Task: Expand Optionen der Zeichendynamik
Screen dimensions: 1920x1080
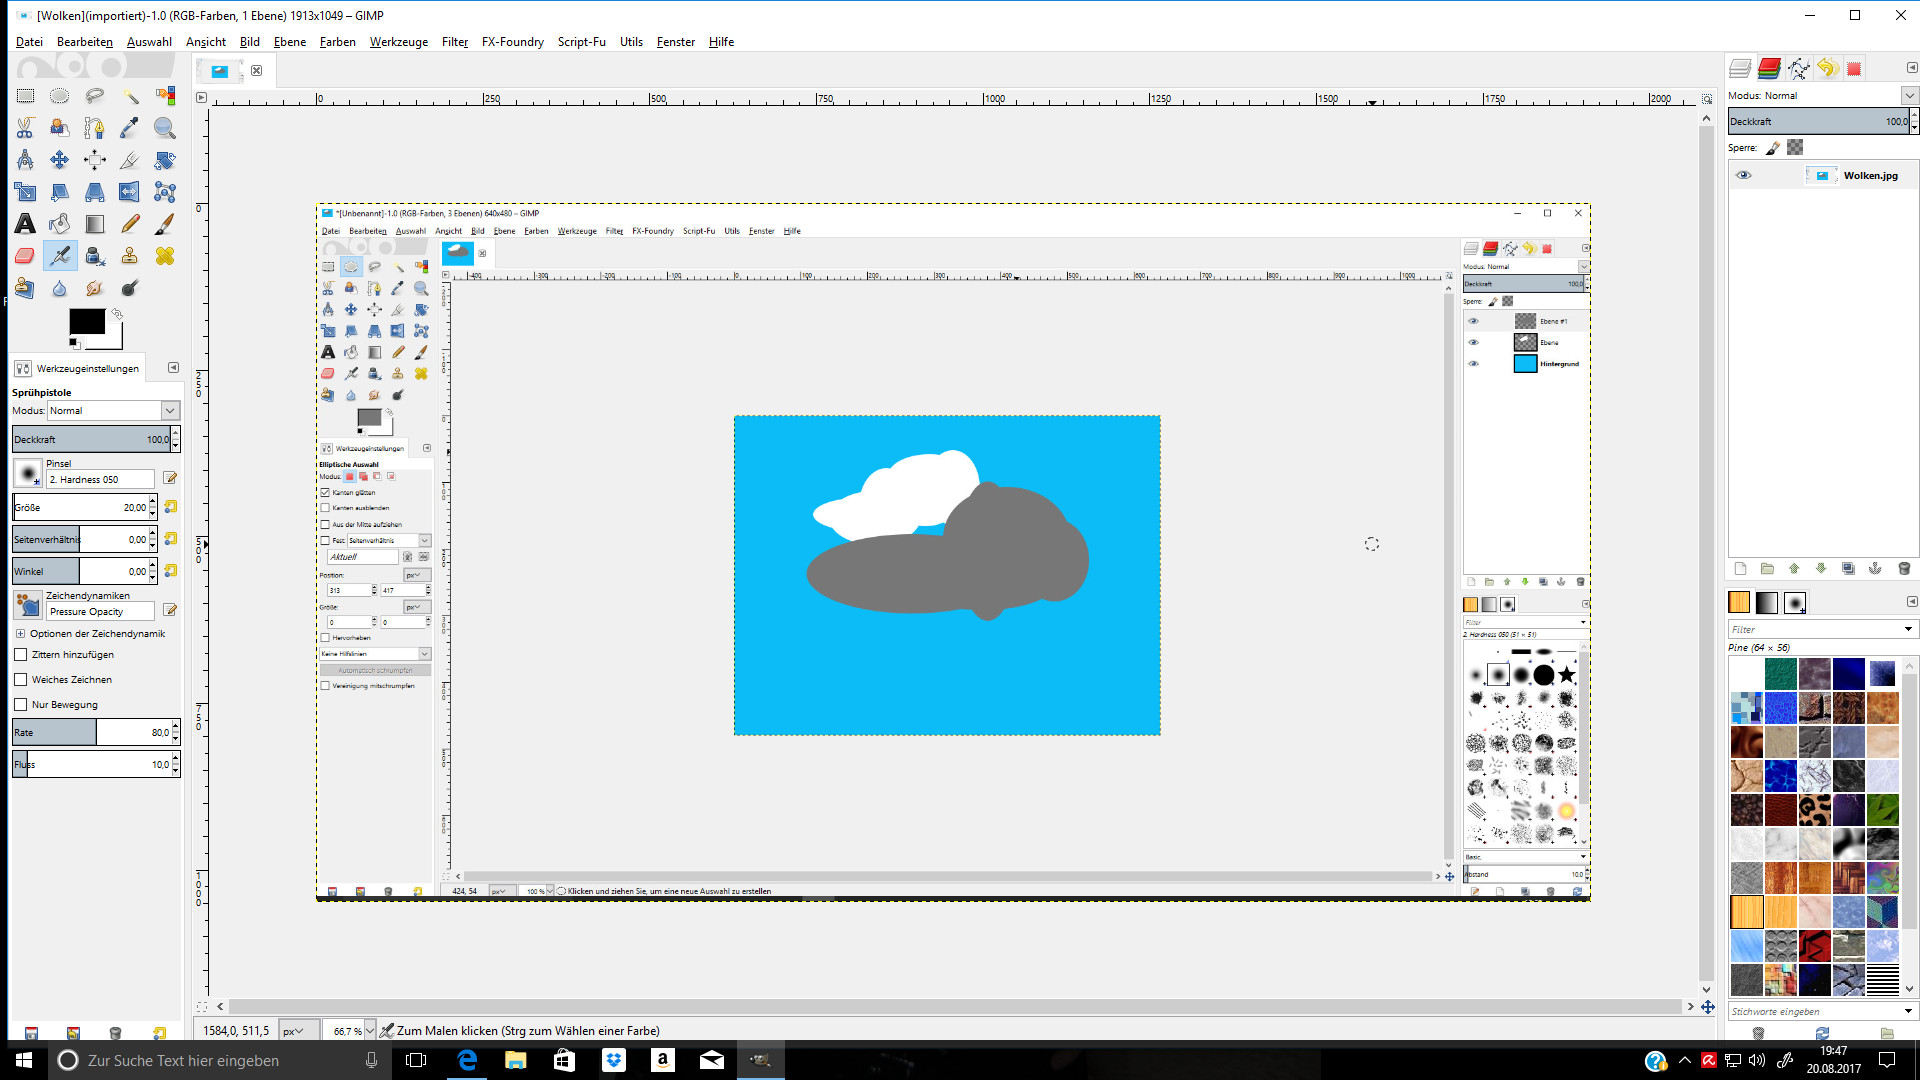Action: click(20, 634)
